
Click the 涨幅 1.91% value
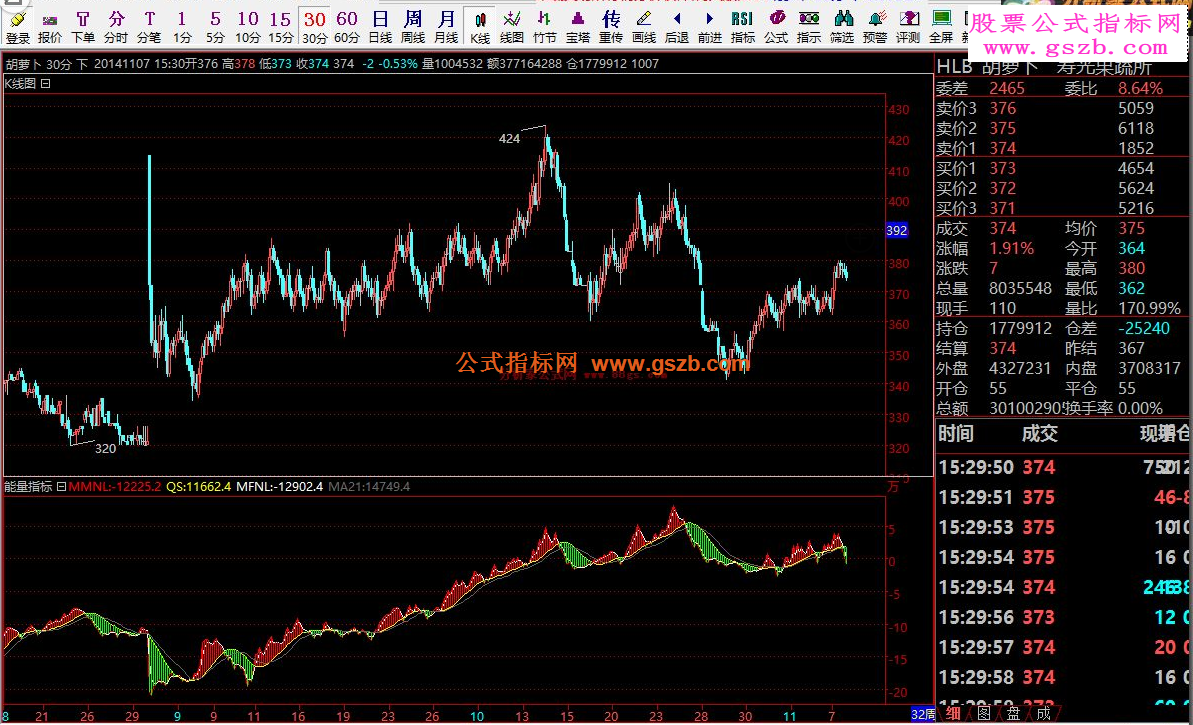point(1011,248)
